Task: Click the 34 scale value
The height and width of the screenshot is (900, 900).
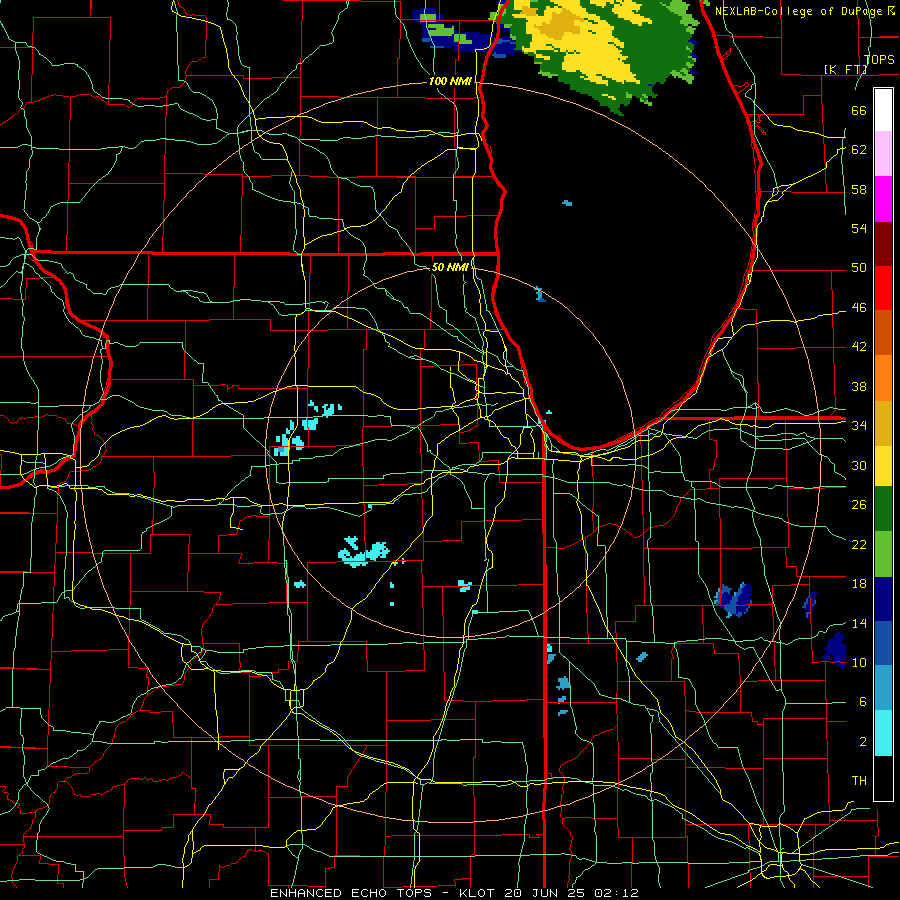Action: (859, 426)
